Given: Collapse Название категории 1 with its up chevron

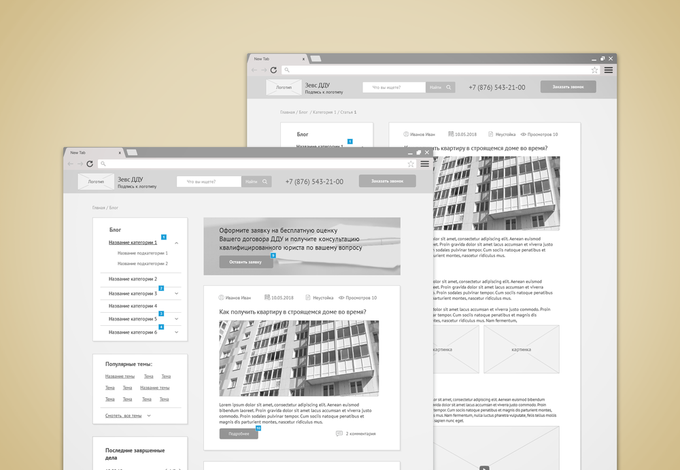Looking at the screenshot, I should (177, 243).
